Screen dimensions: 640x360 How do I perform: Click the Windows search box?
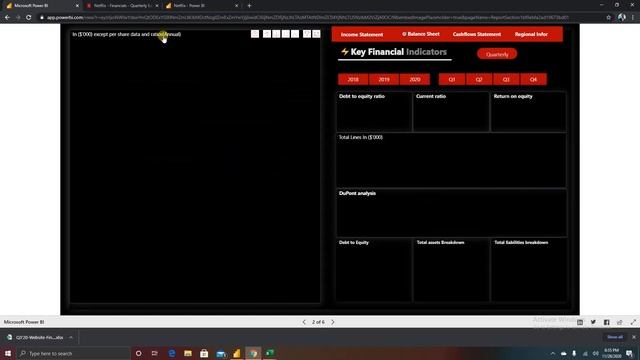click(73, 353)
